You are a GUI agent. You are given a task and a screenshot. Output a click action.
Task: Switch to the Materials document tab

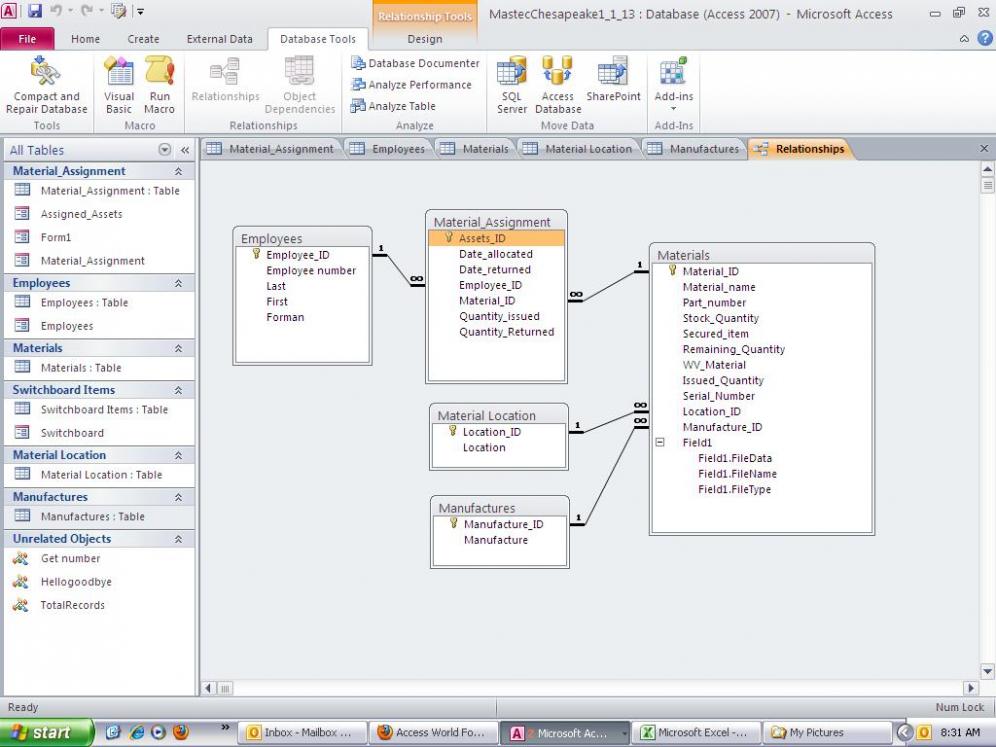tap(476, 149)
